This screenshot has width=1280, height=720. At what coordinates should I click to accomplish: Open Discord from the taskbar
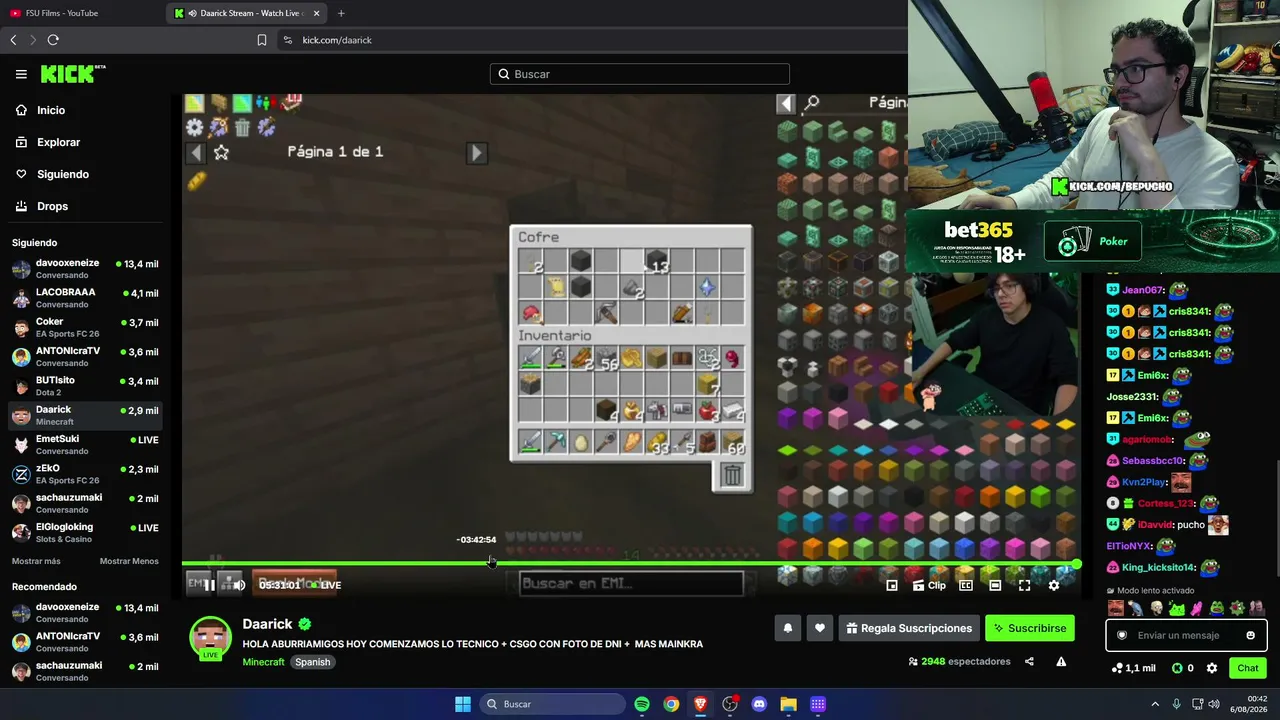(759, 704)
